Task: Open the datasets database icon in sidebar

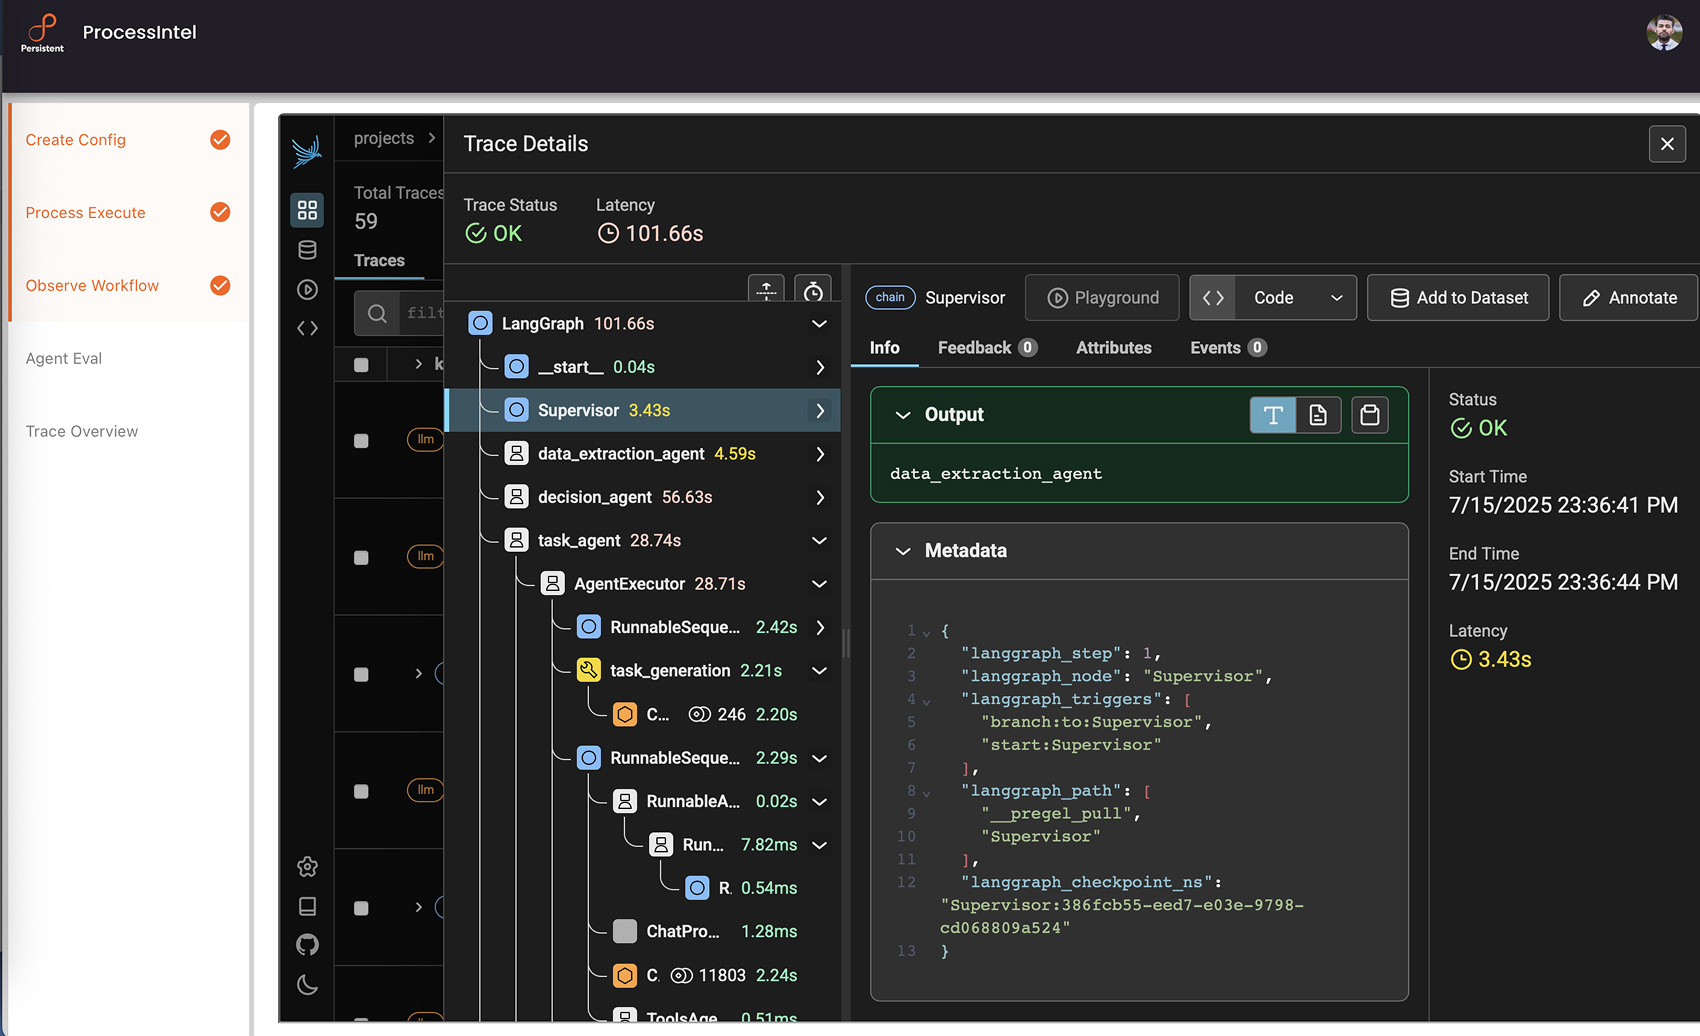Action: pos(307,250)
